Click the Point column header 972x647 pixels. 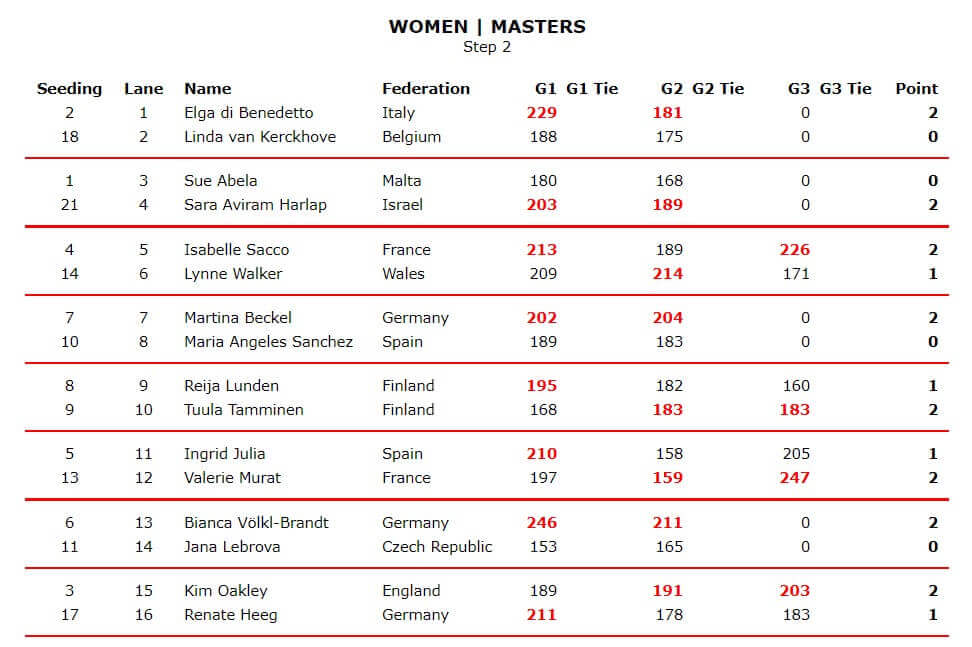916,88
